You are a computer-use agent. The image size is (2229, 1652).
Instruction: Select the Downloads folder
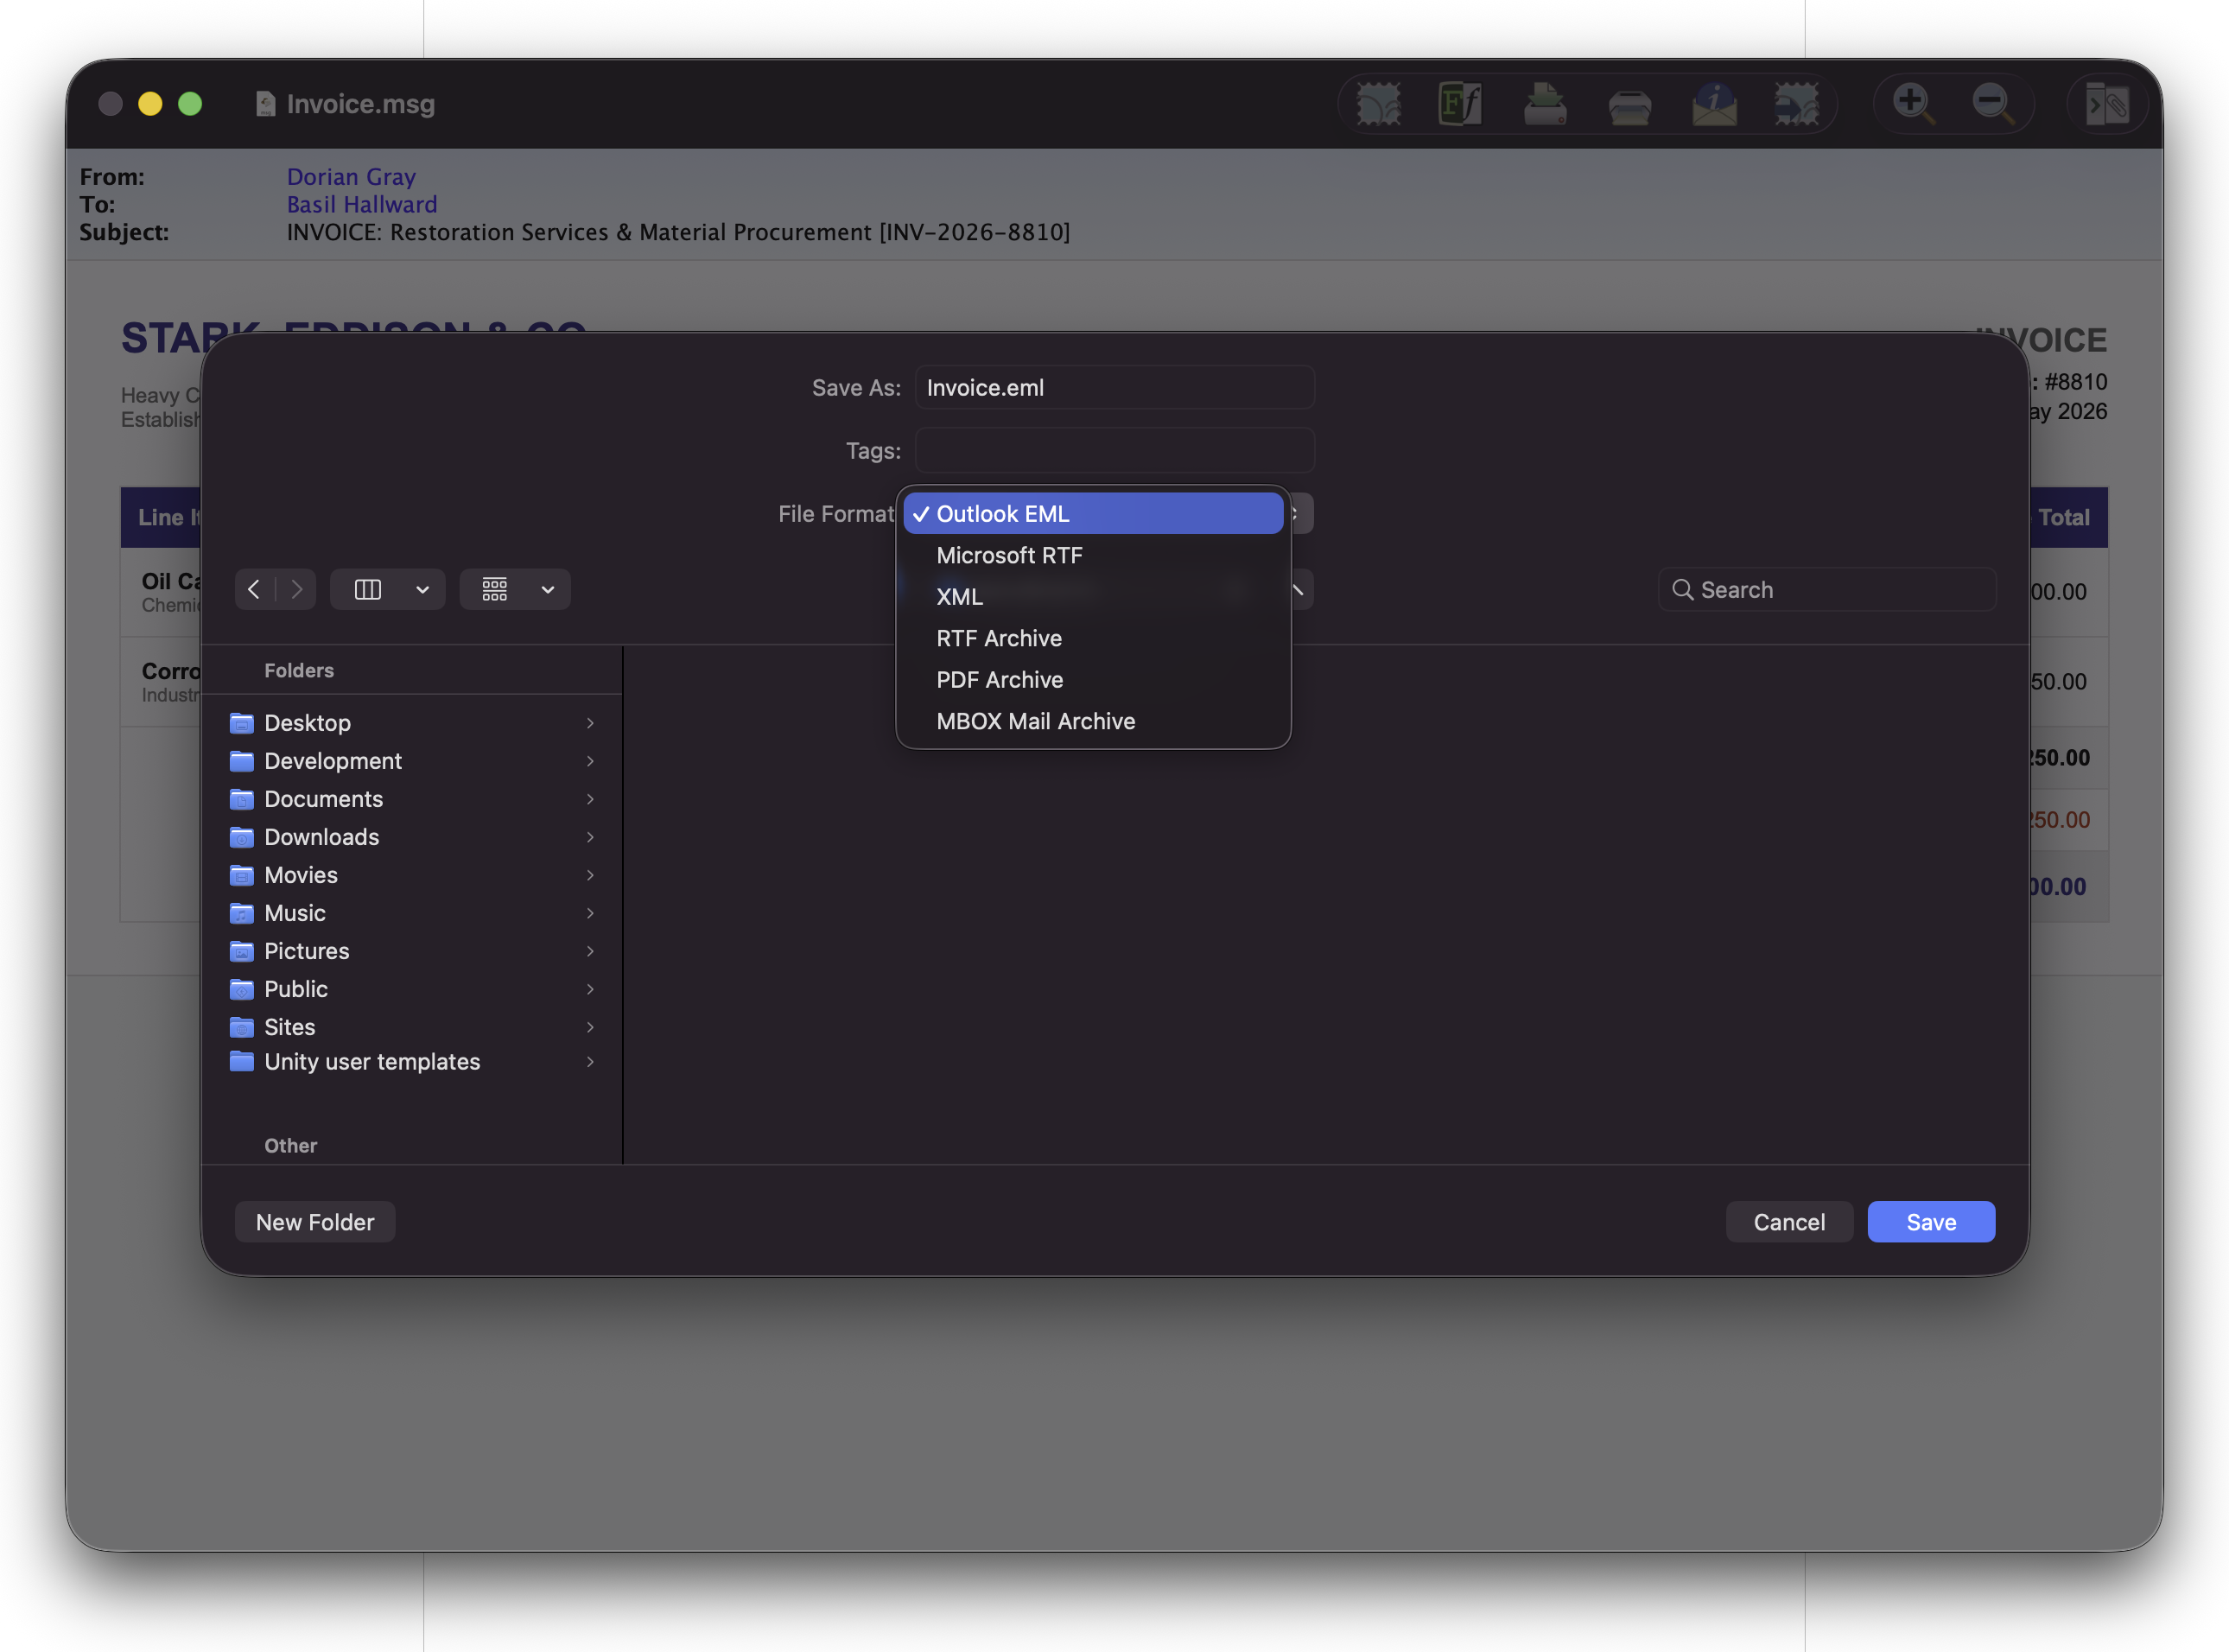[x=411, y=837]
